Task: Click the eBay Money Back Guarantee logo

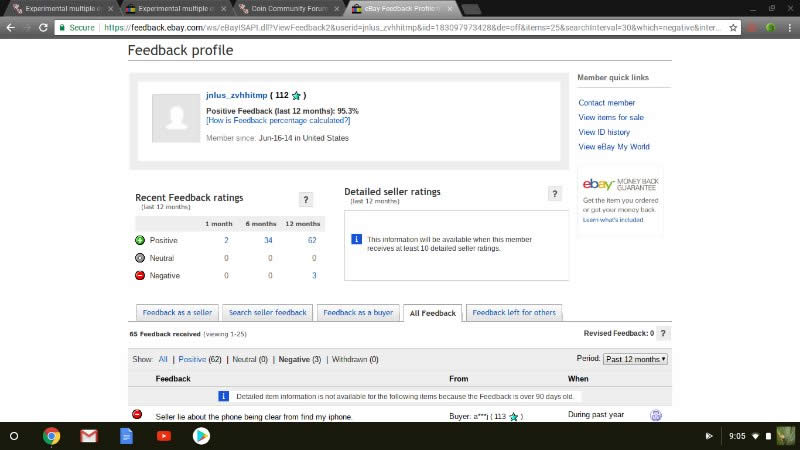Action: [620, 184]
